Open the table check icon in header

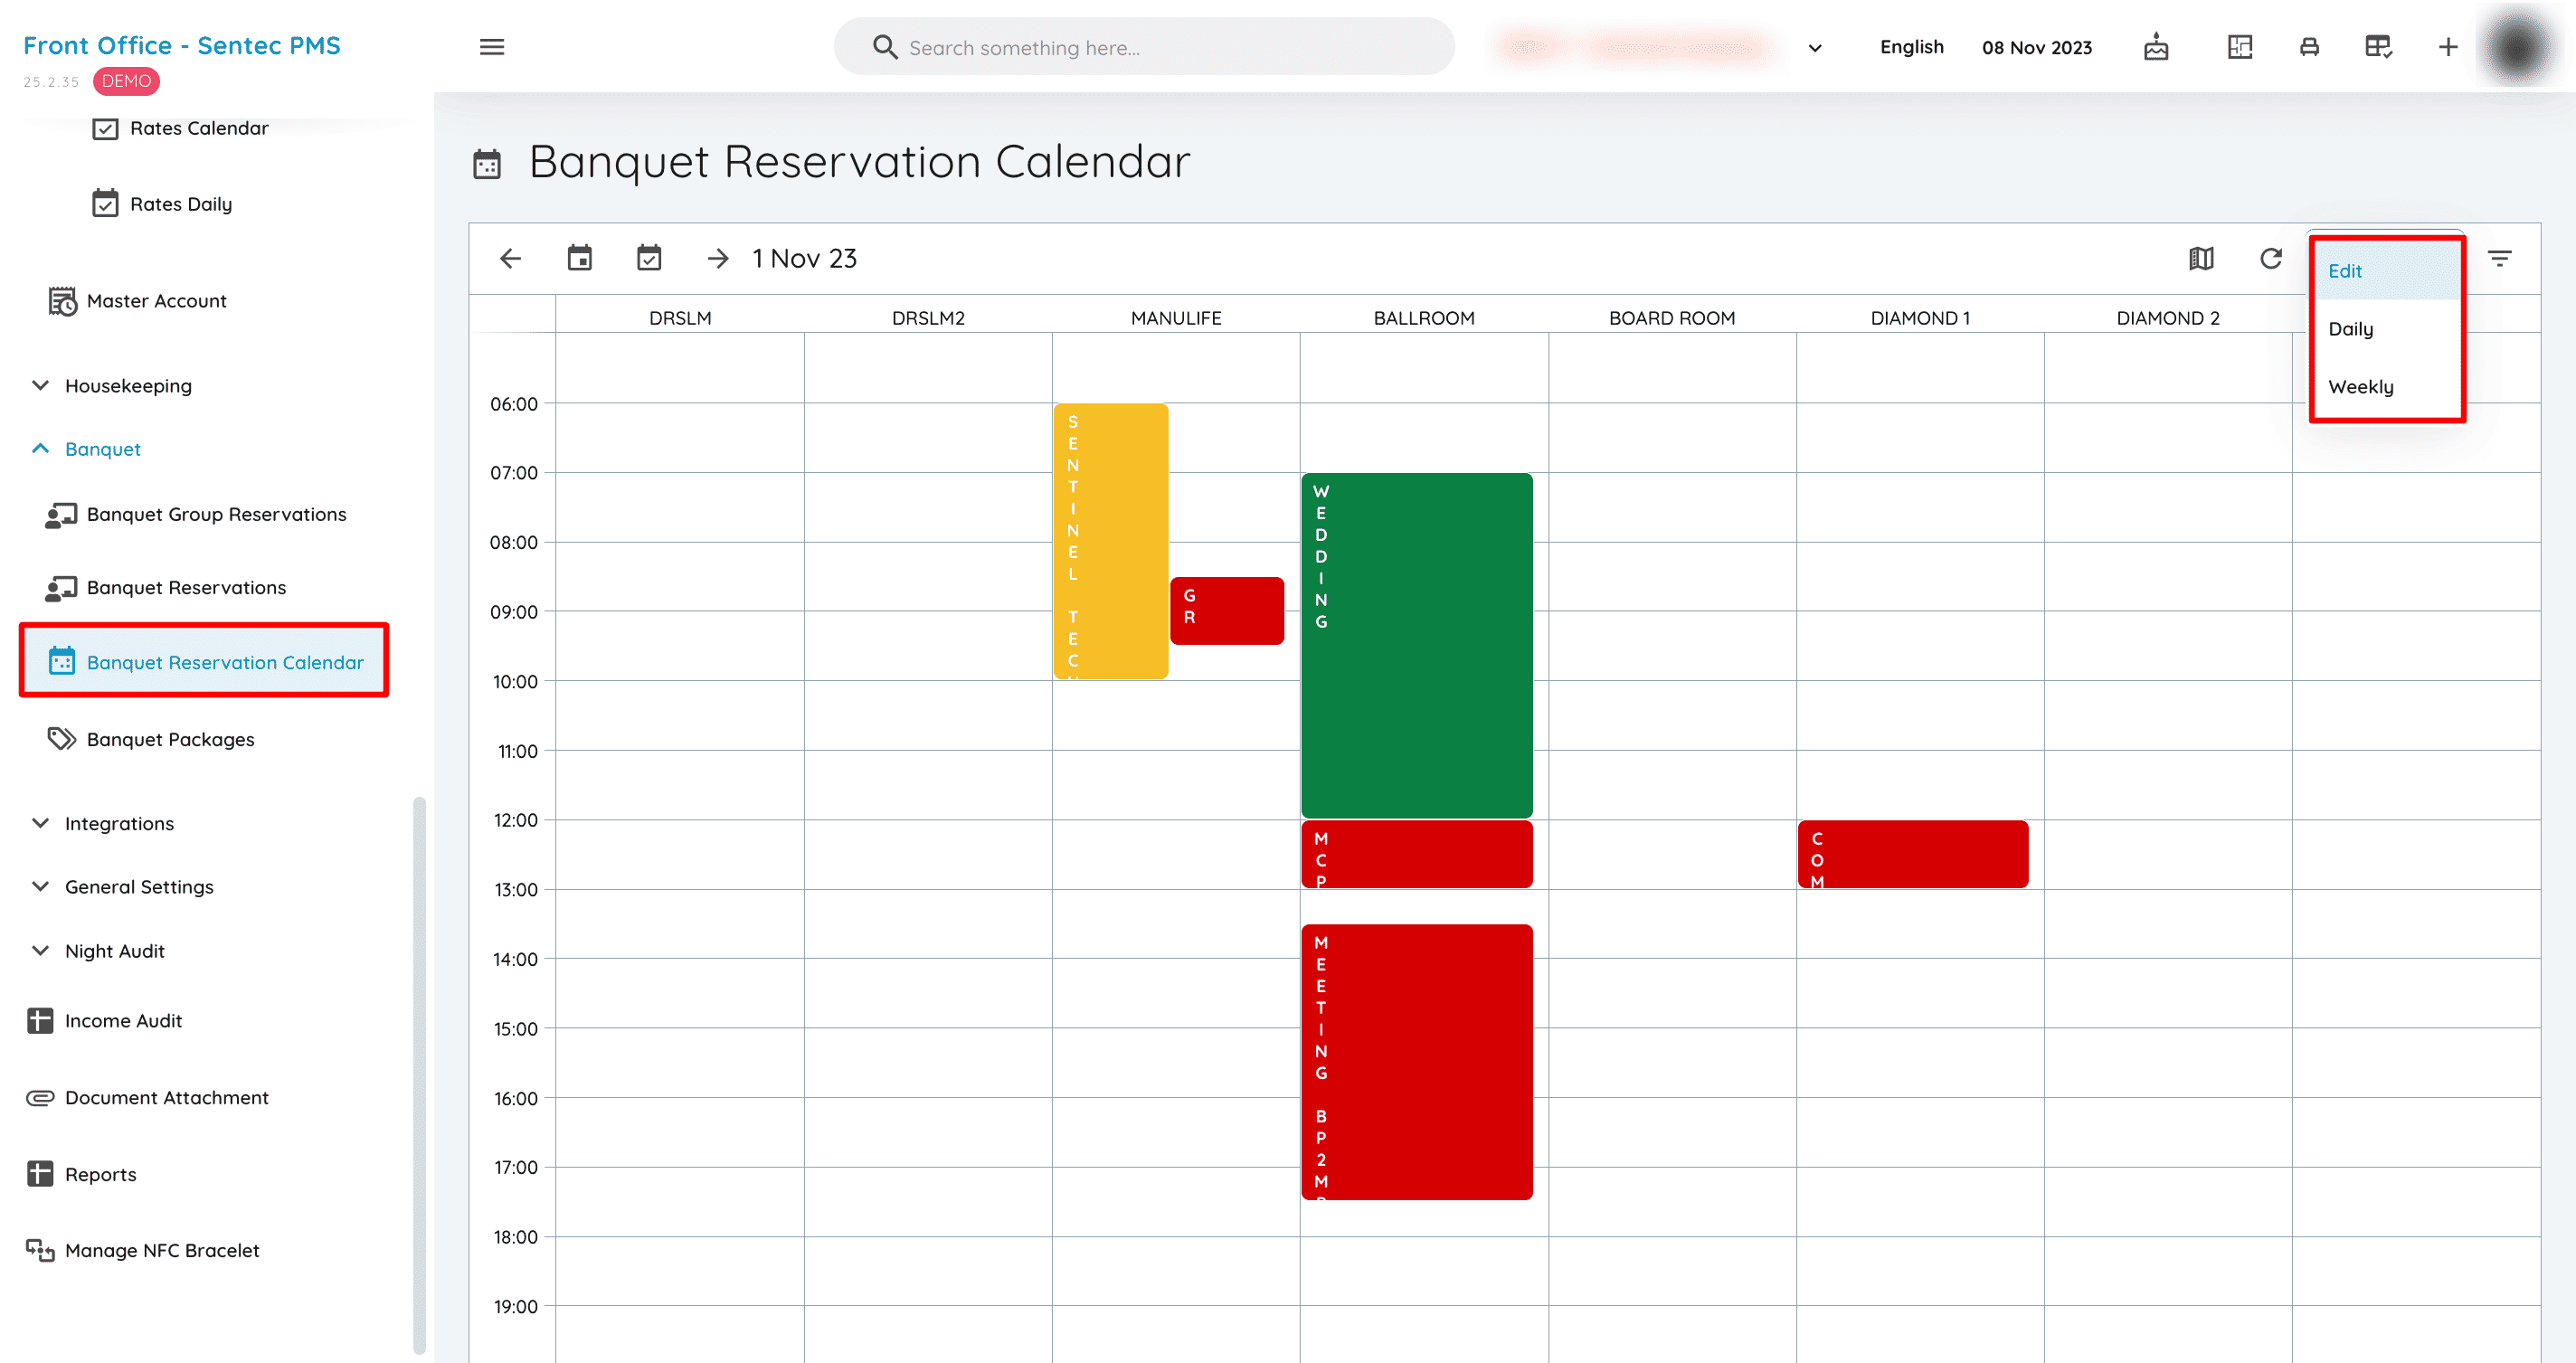coord(2378,47)
